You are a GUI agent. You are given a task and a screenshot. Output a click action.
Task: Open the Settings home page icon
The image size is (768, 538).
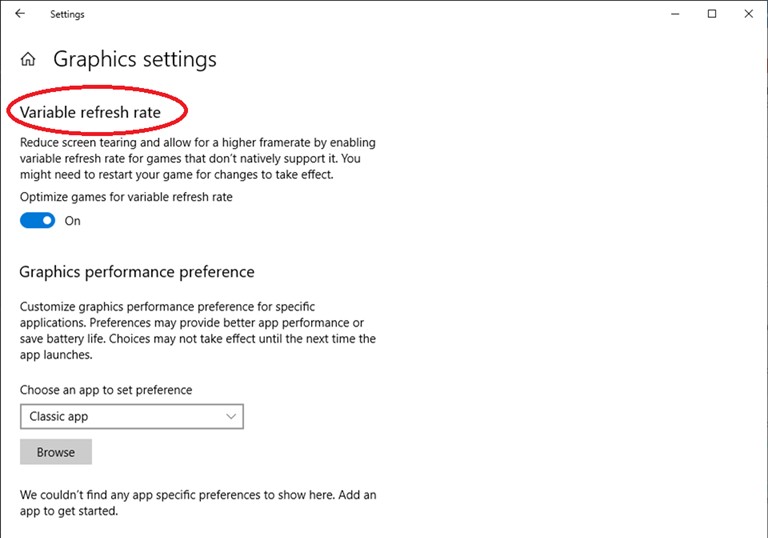coord(28,59)
